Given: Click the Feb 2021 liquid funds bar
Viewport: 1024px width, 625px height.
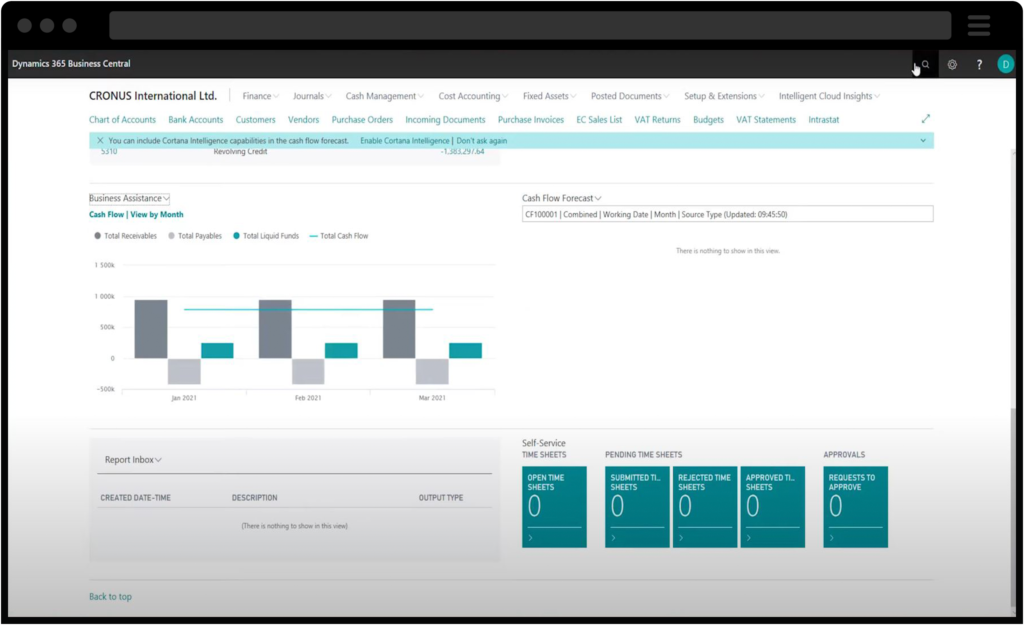Looking at the screenshot, I should (x=341, y=351).
